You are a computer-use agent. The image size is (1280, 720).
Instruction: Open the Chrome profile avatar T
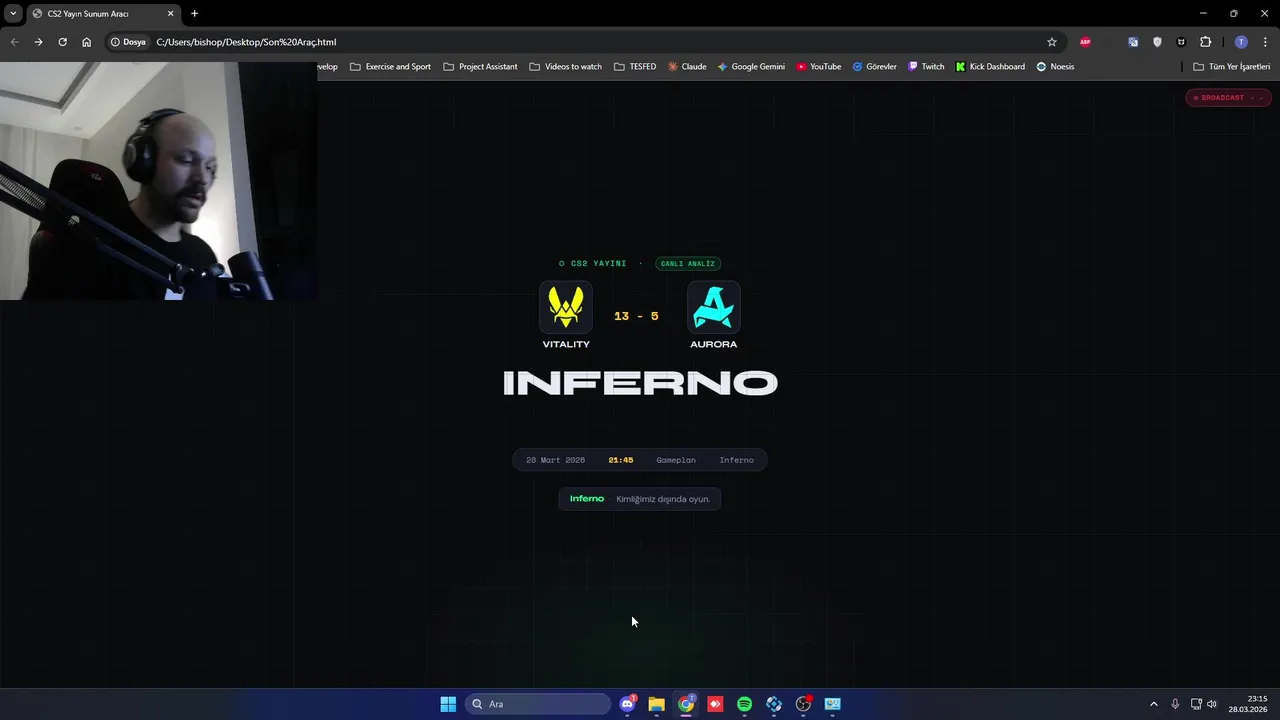(x=1241, y=42)
